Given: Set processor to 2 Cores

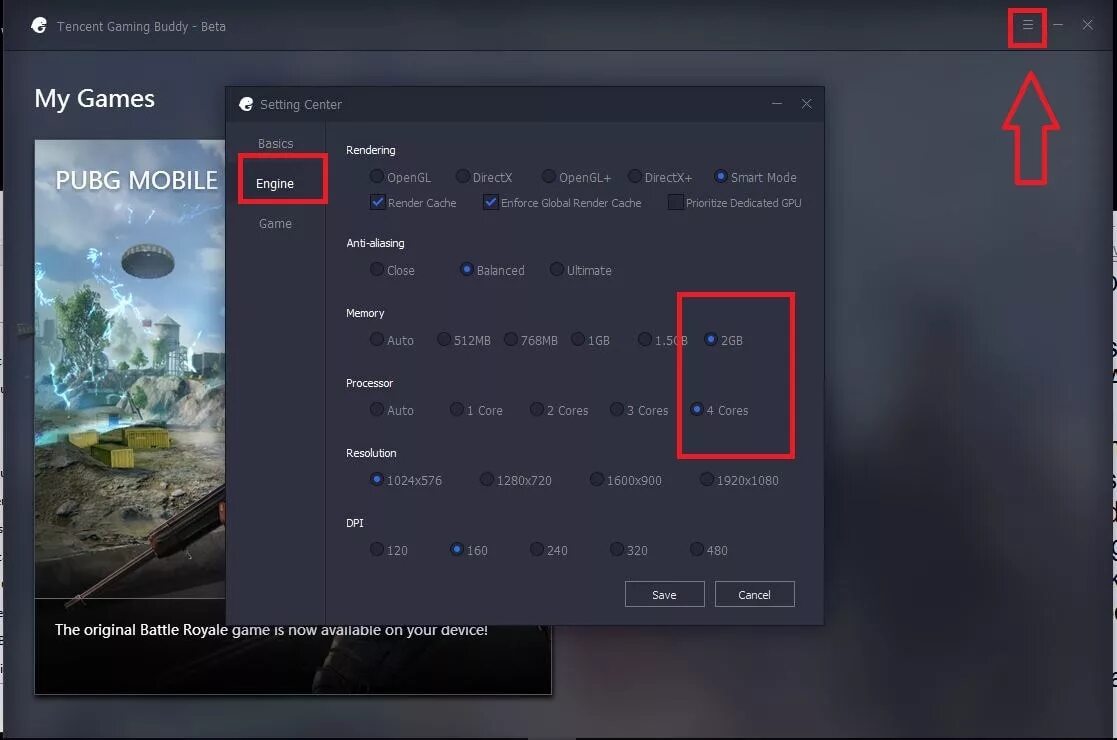Looking at the screenshot, I should pyautogui.click(x=536, y=410).
